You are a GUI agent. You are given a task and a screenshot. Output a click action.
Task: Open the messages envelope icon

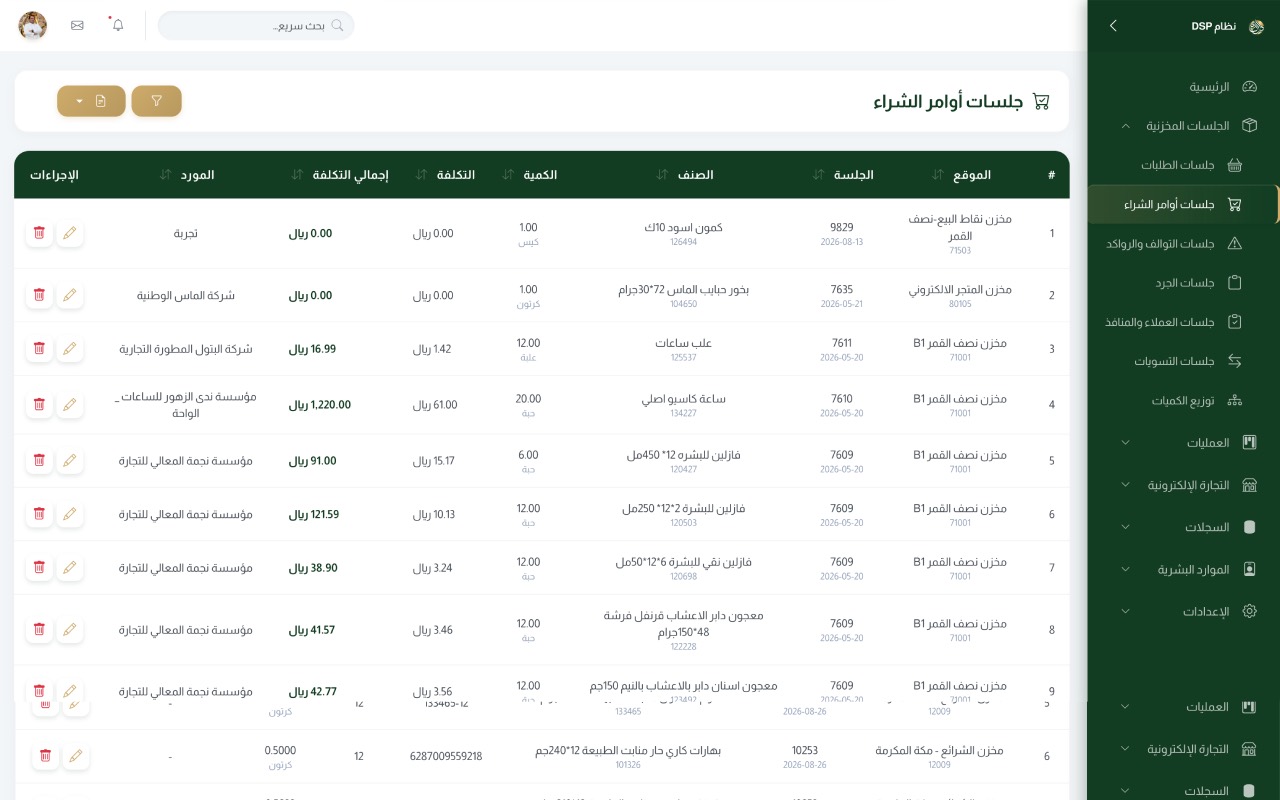pos(77,25)
